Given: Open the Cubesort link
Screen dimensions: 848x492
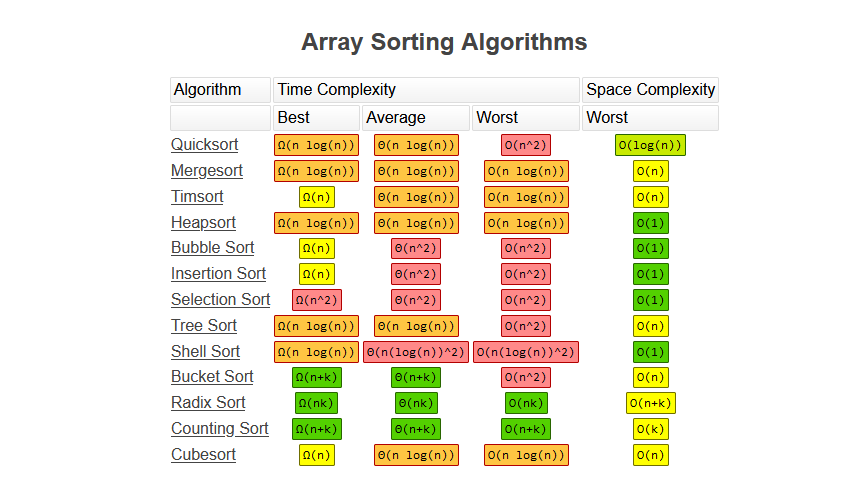Looking at the screenshot, I should (203, 455).
